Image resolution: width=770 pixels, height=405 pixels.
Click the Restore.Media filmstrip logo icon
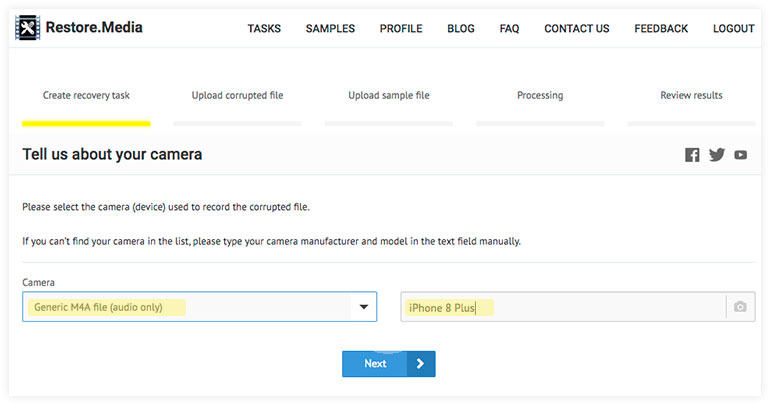coord(28,27)
